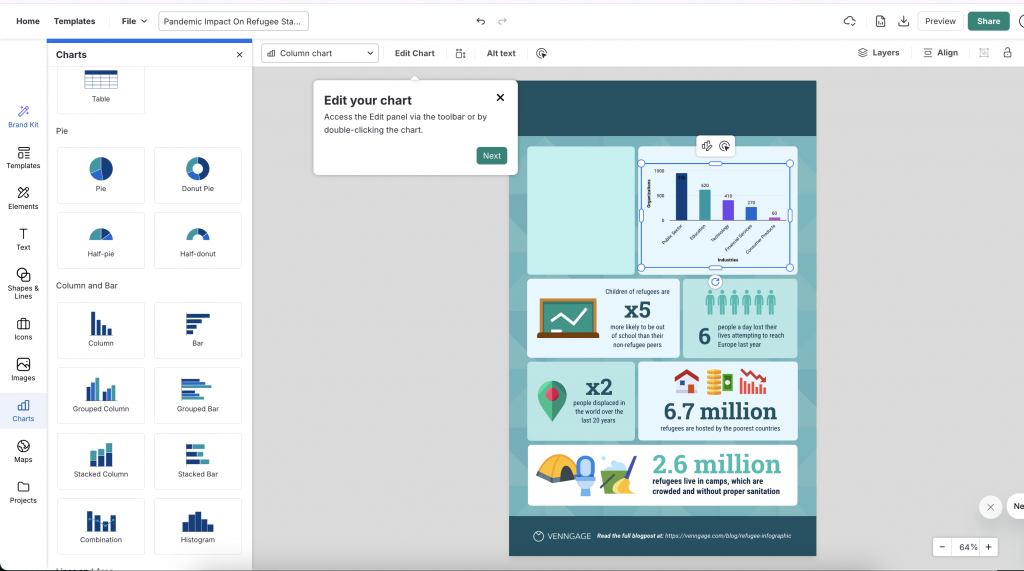The width and height of the screenshot is (1024, 571).
Task: Insert a Stacked Bar chart
Action: point(198,461)
